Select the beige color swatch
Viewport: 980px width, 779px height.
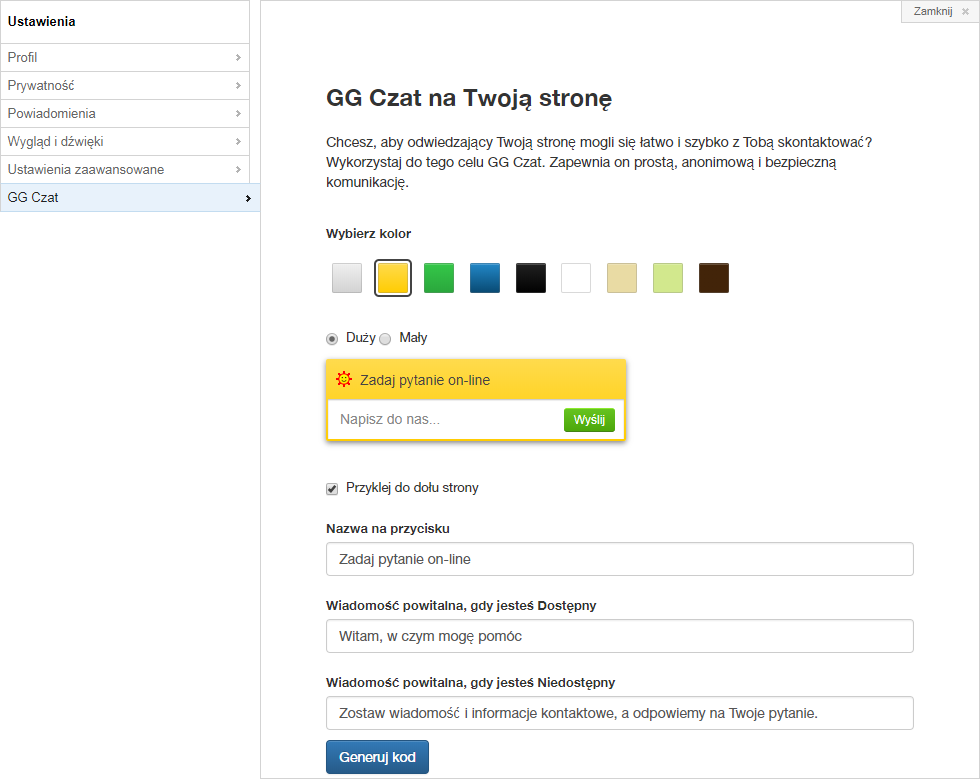622,278
